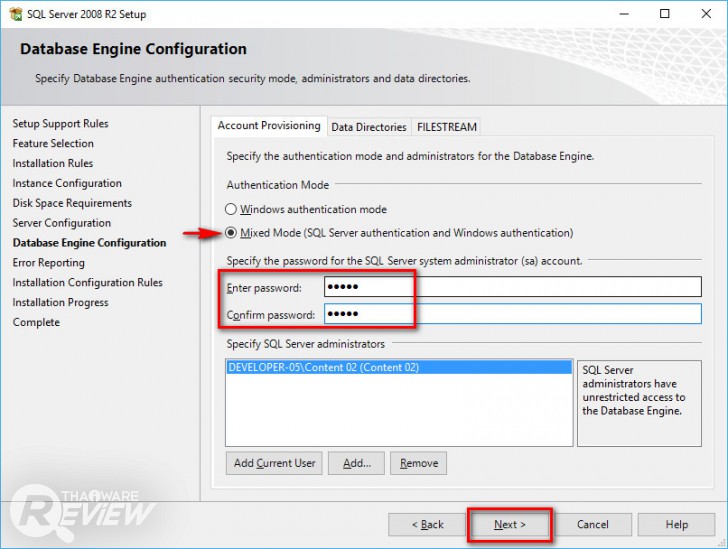Proceed with the Next > button
728x549 pixels.
coord(510,524)
